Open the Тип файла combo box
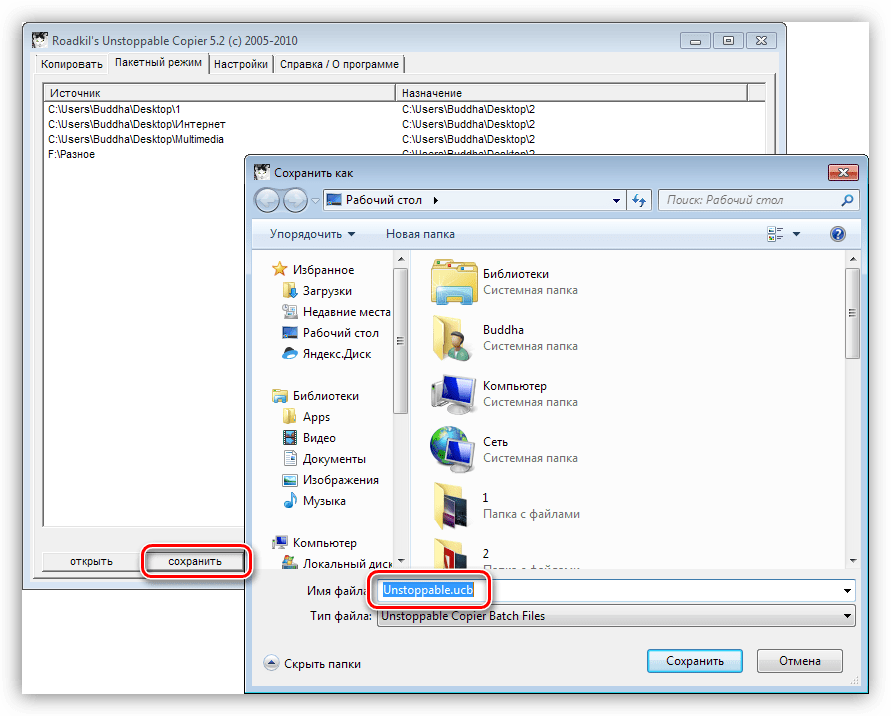The image size is (891, 716). 616,616
